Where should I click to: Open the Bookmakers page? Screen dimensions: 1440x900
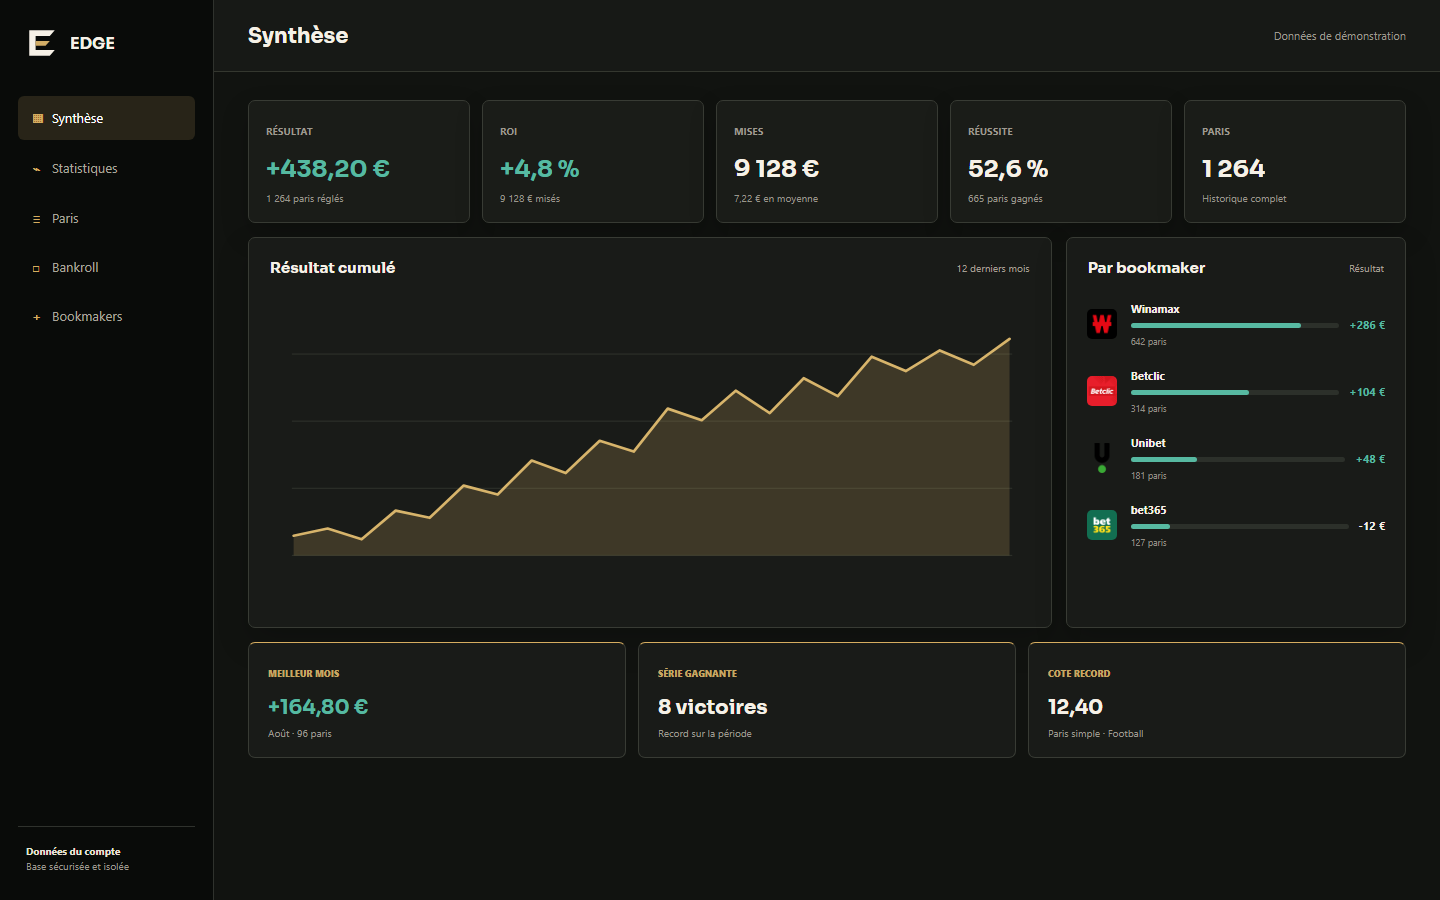point(106,316)
